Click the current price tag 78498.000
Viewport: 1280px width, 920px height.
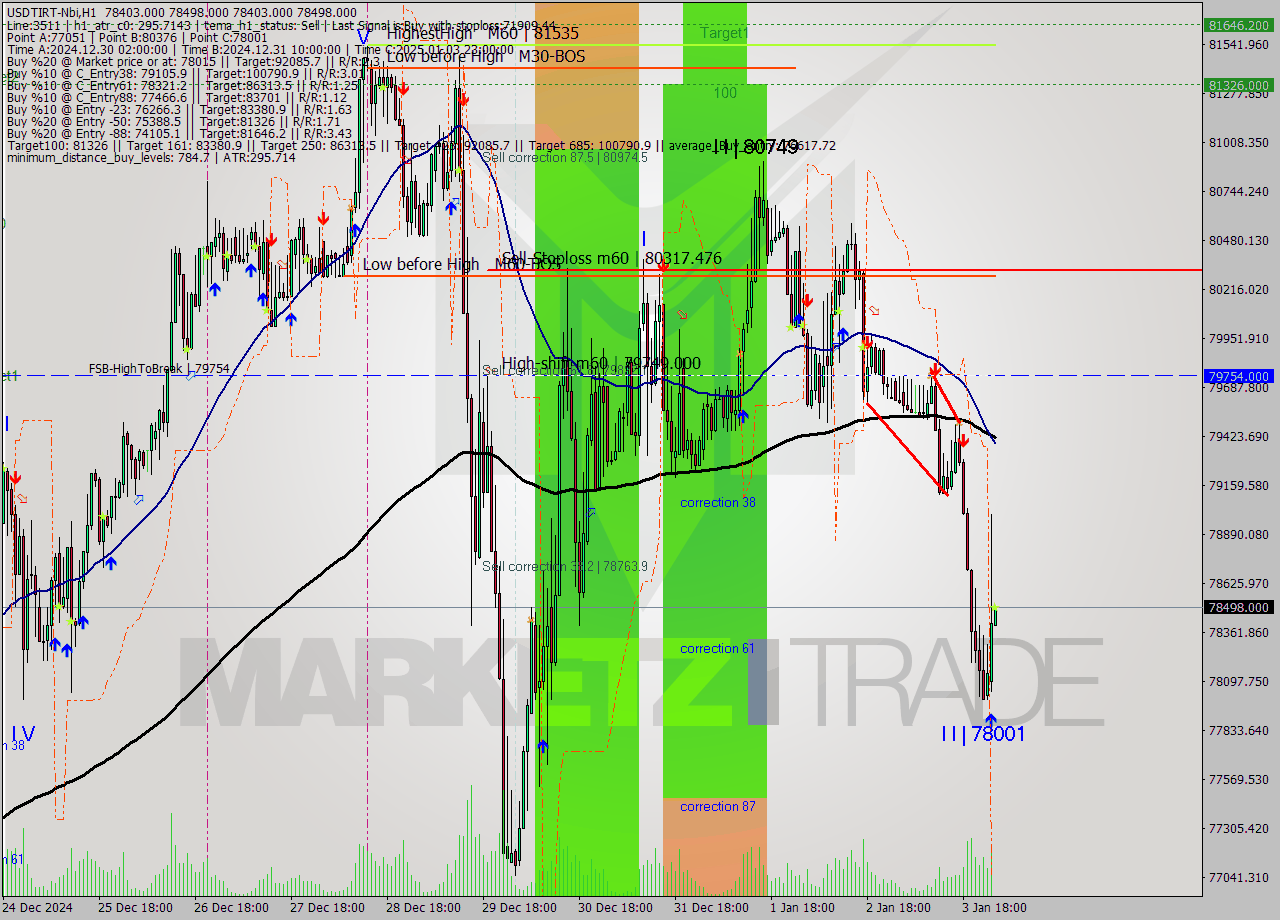coord(1239,607)
